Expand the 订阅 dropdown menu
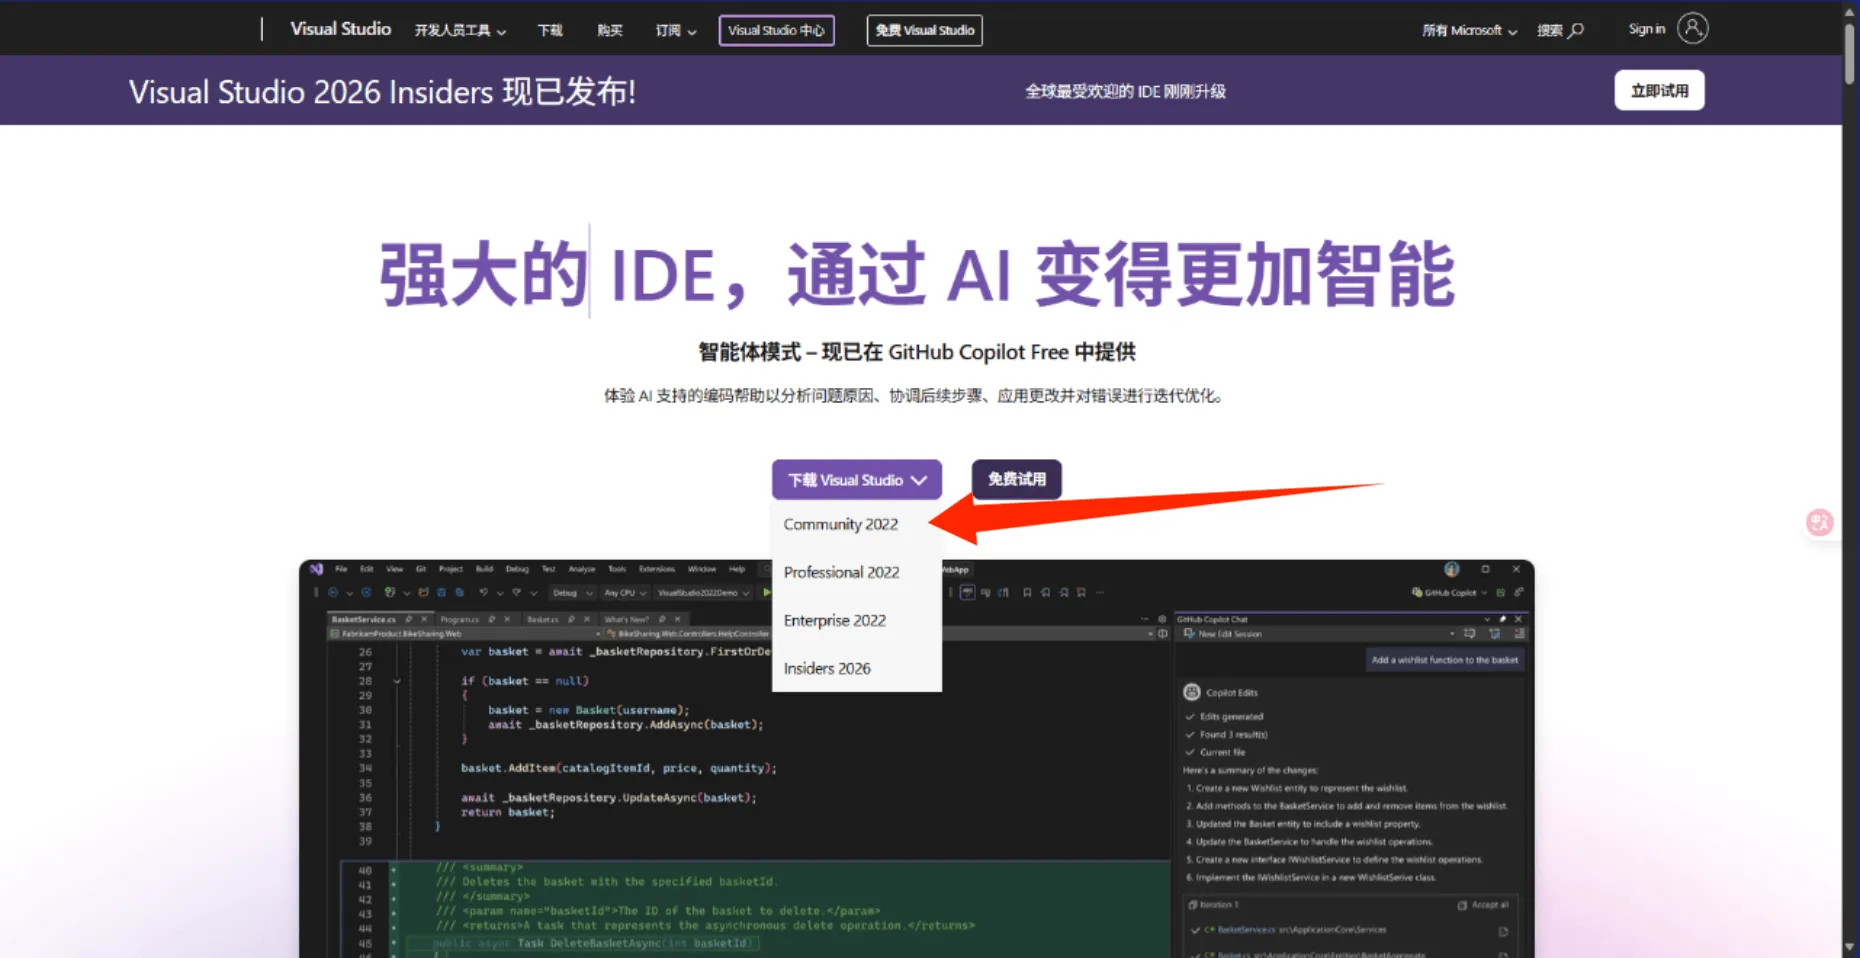1860x958 pixels. coord(675,30)
